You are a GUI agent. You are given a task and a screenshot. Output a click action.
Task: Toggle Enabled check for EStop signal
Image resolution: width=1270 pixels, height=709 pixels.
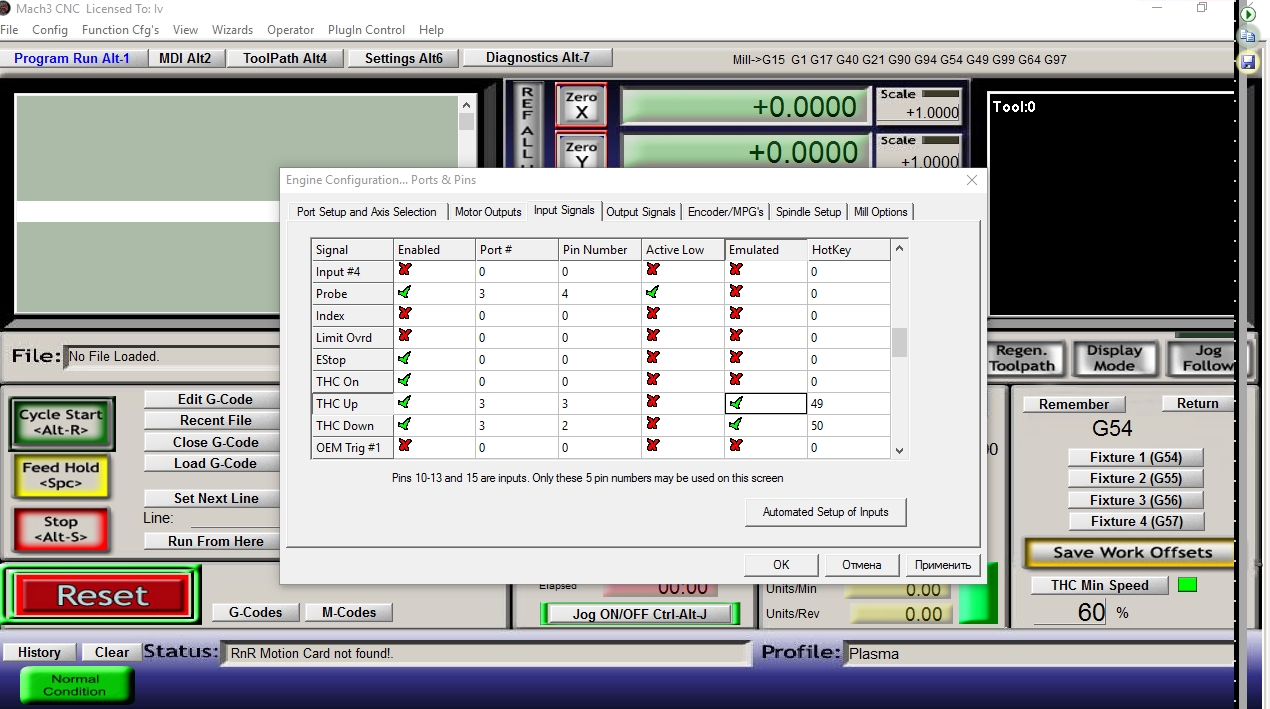click(404, 358)
